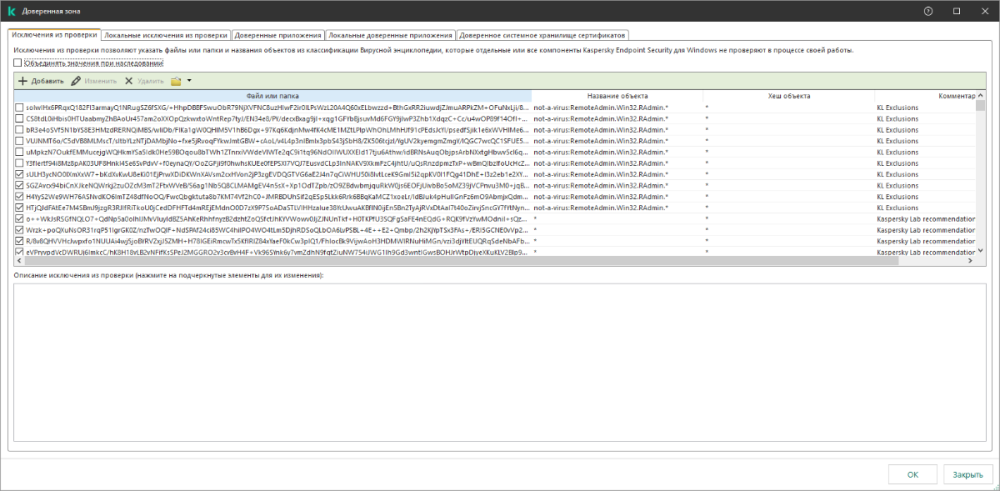Screen dimensions: 1000x491
Task: Click the table's vertical scrollbar thumb
Action: coord(980,106)
